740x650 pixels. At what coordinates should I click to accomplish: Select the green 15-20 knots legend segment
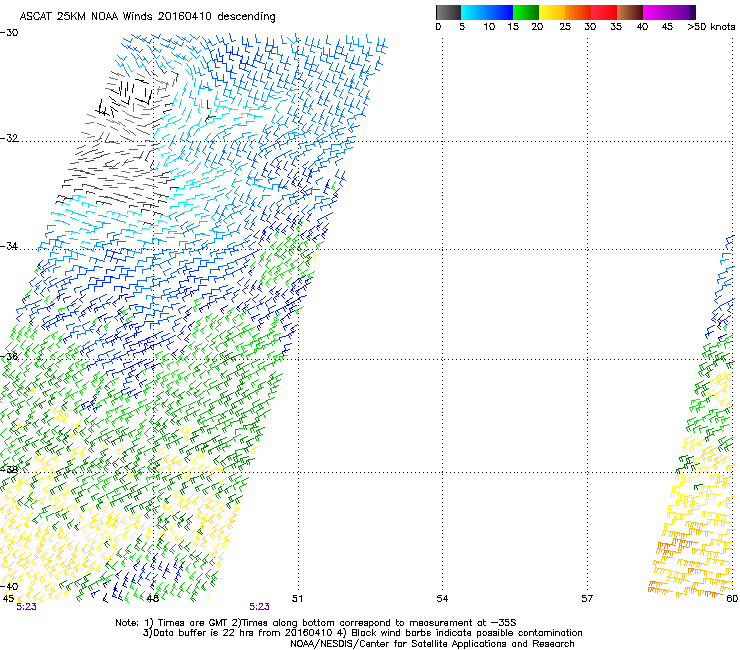tap(526, 12)
